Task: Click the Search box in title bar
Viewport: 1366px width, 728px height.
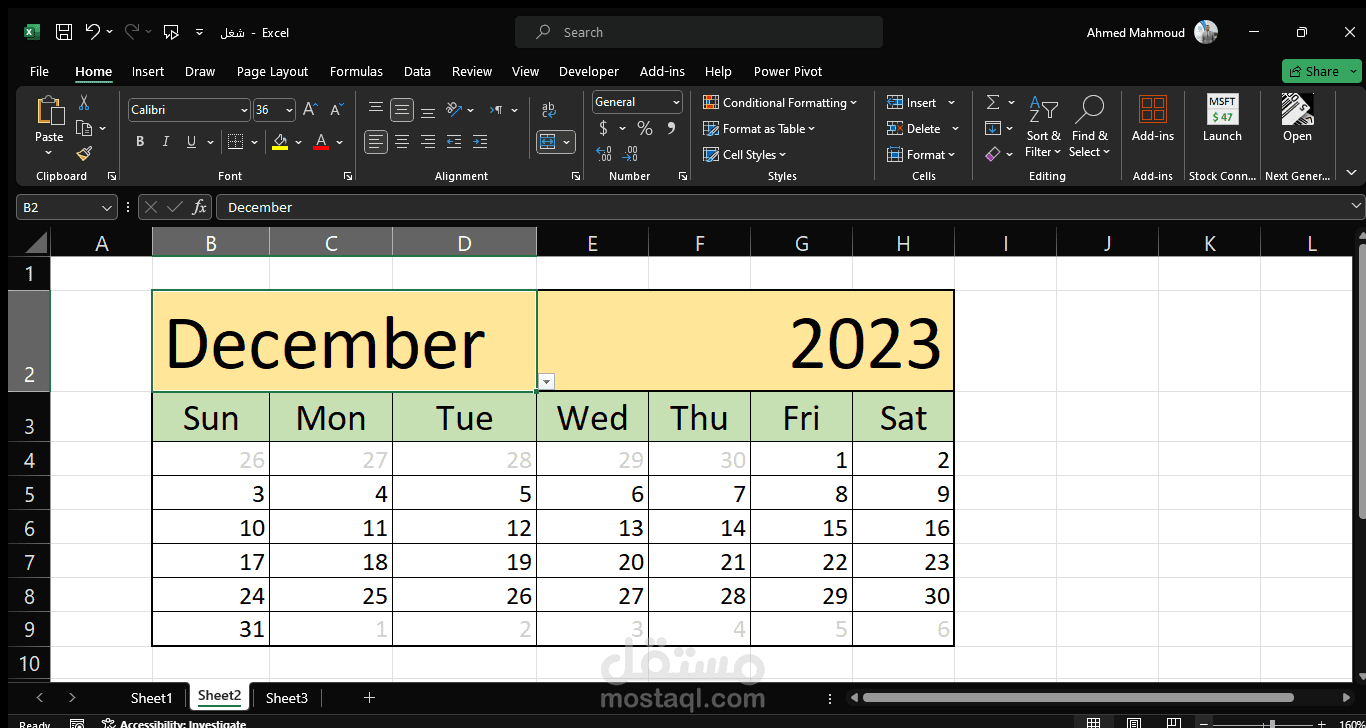Action: pyautogui.click(x=699, y=32)
